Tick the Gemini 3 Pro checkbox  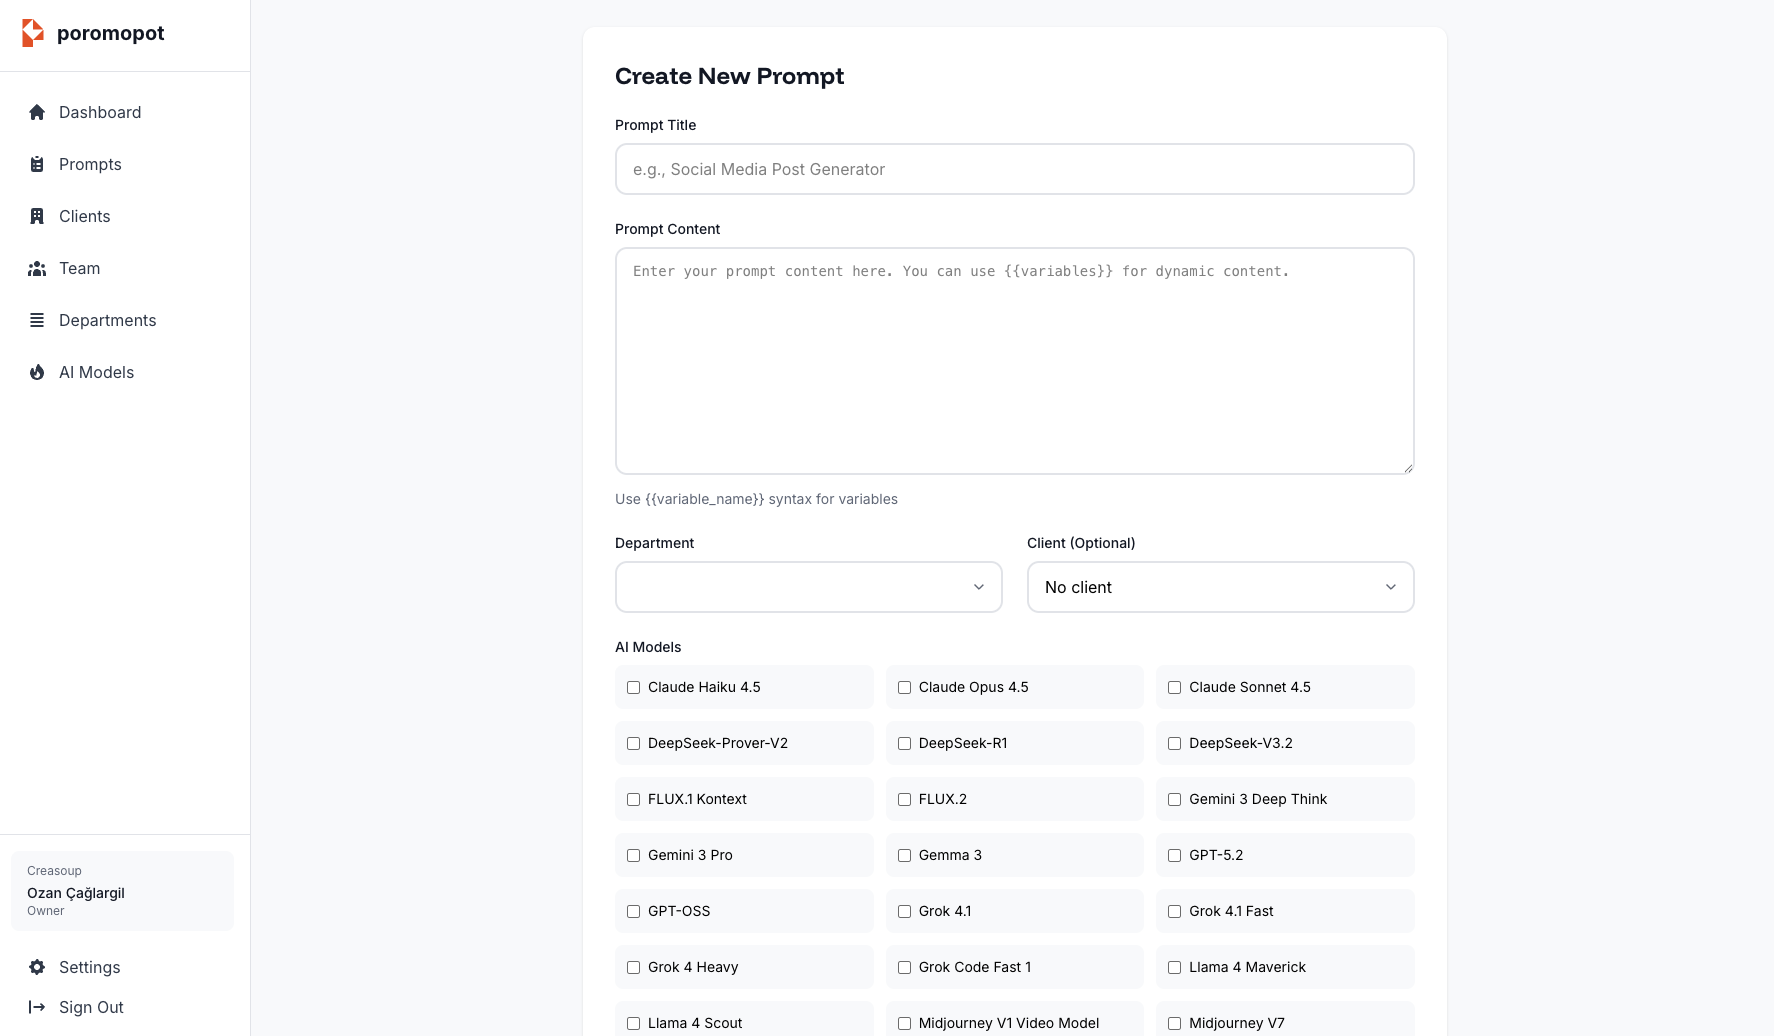point(633,855)
